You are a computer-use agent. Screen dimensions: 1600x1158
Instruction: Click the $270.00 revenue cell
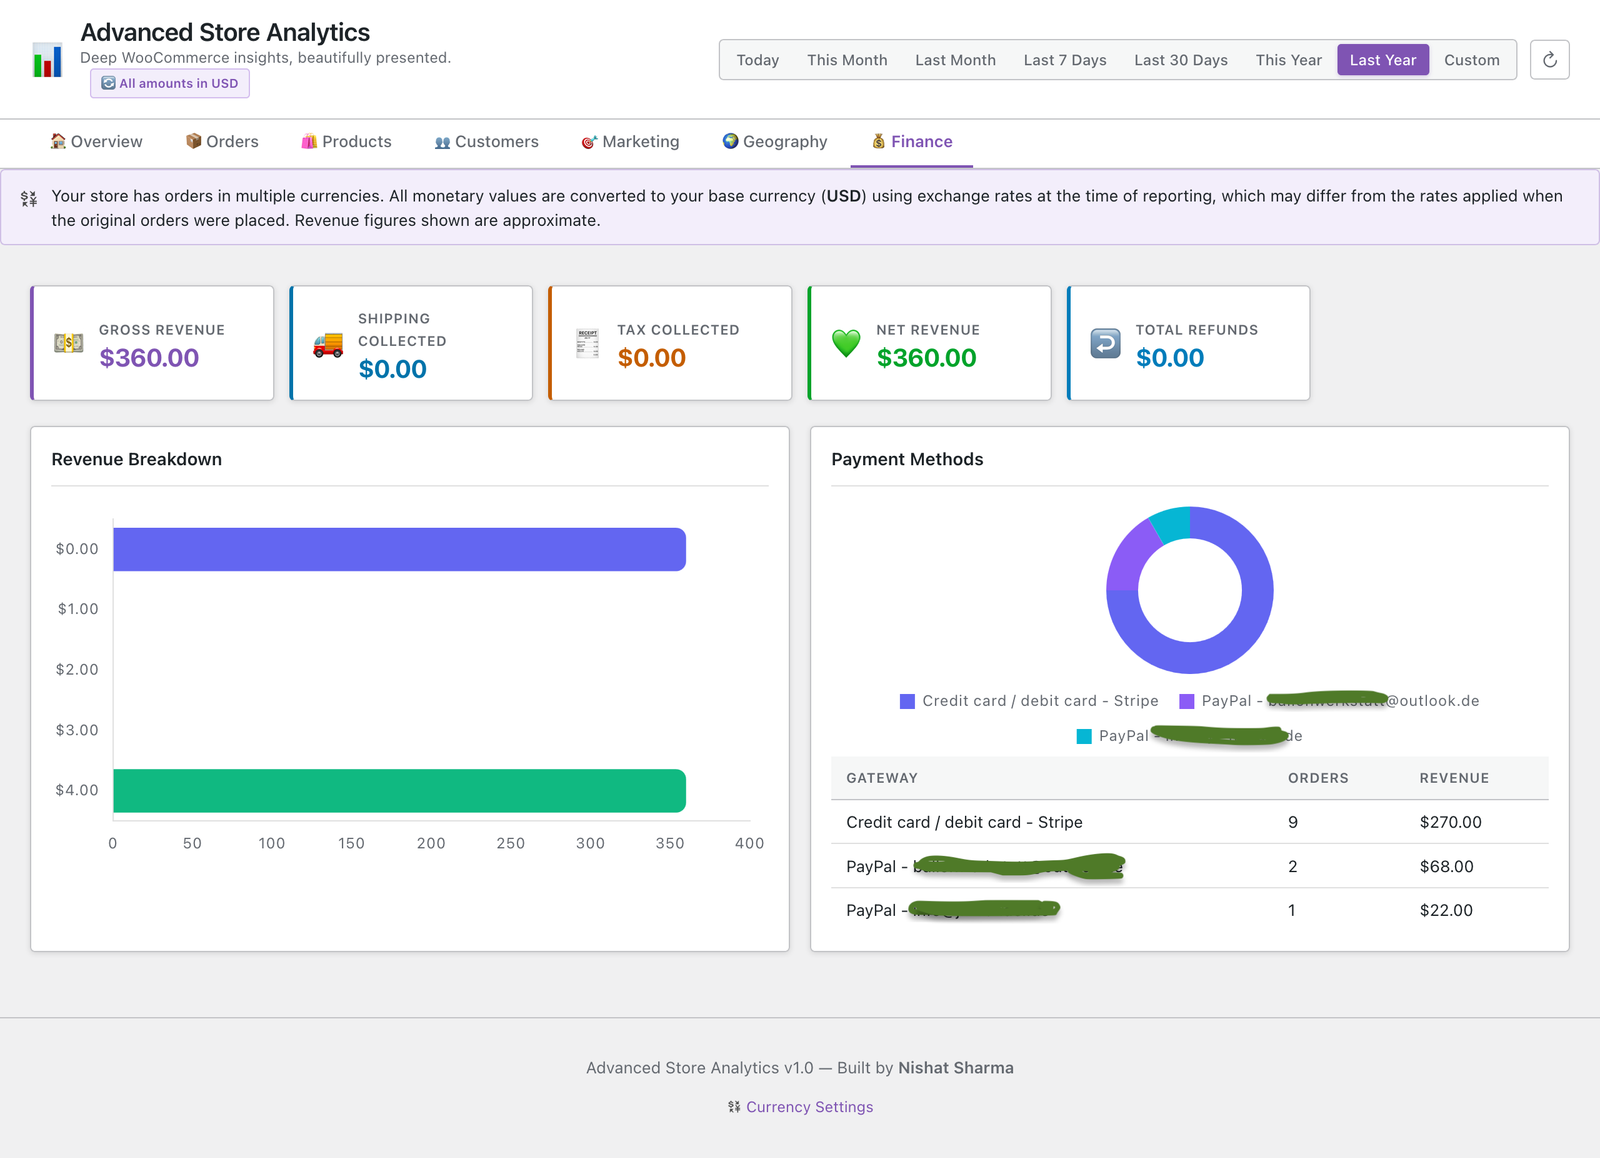(1450, 822)
